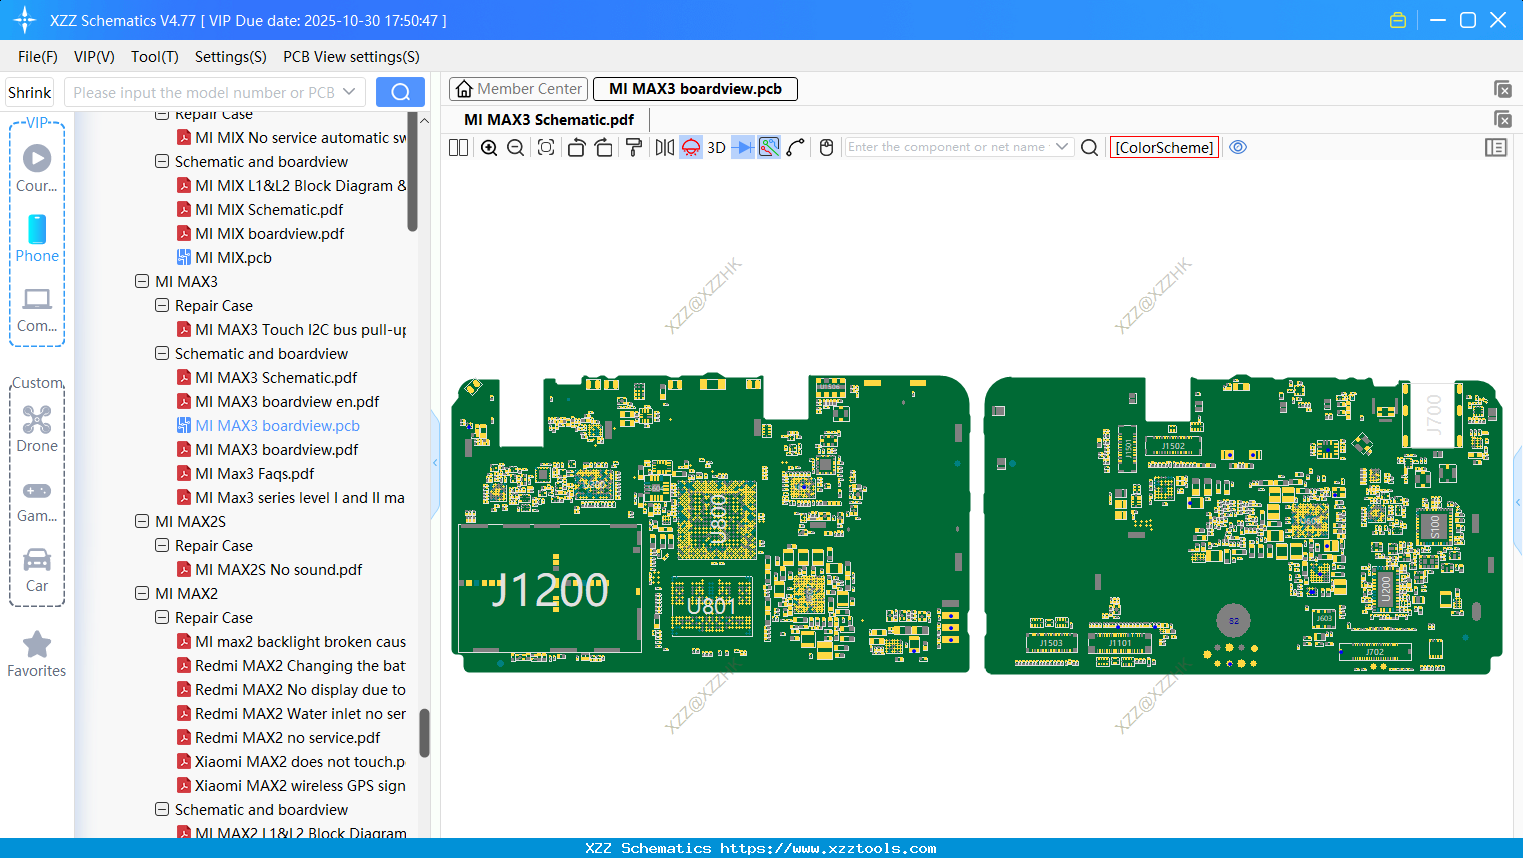This screenshot has height=858, width=1523.
Task: Select the Drone category in the sidebar
Action: coord(37,429)
